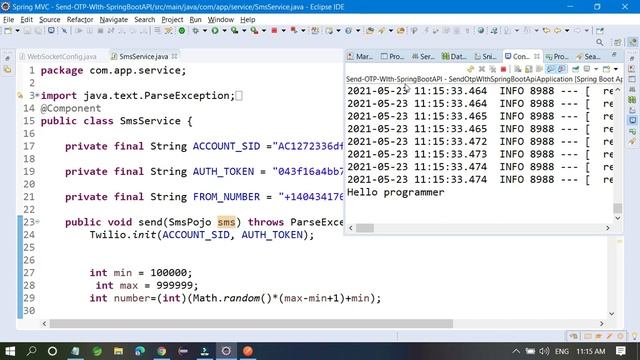Click the 'Hello programmer' console output
The width and height of the screenshot is (640, 360).
coord(396,192)
